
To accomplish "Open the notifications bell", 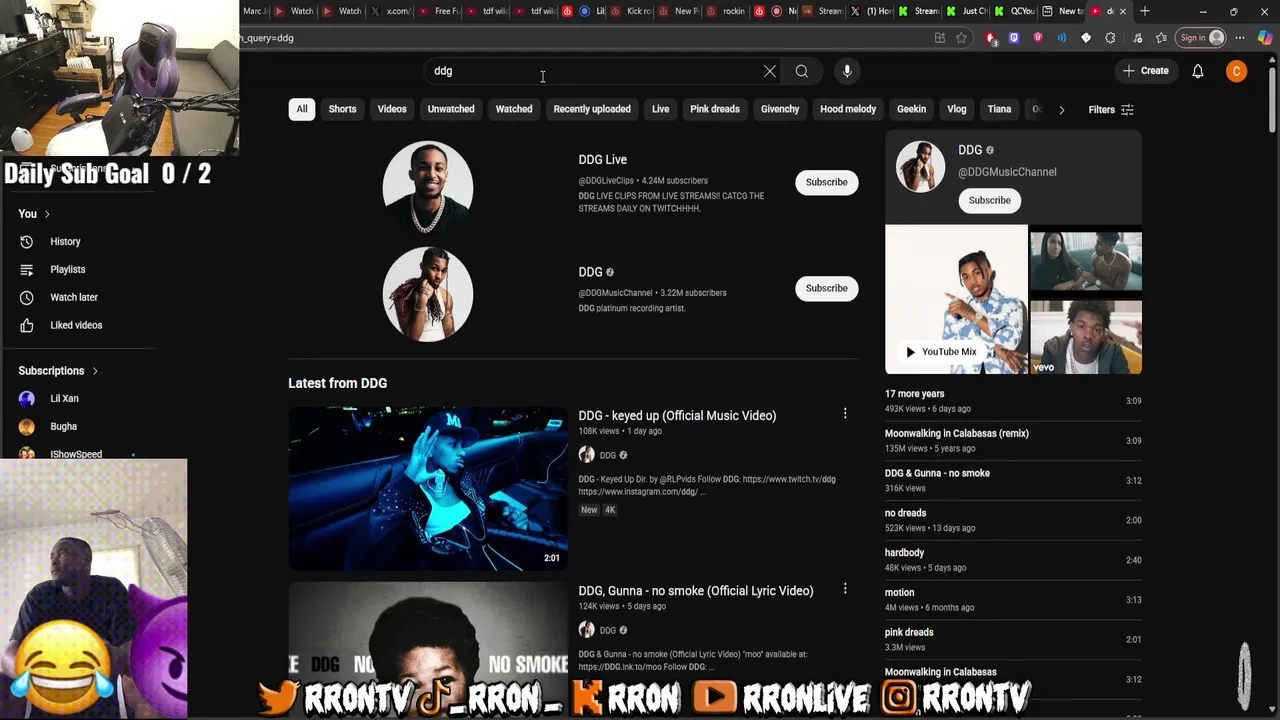I will click(x=1198, y=71).
